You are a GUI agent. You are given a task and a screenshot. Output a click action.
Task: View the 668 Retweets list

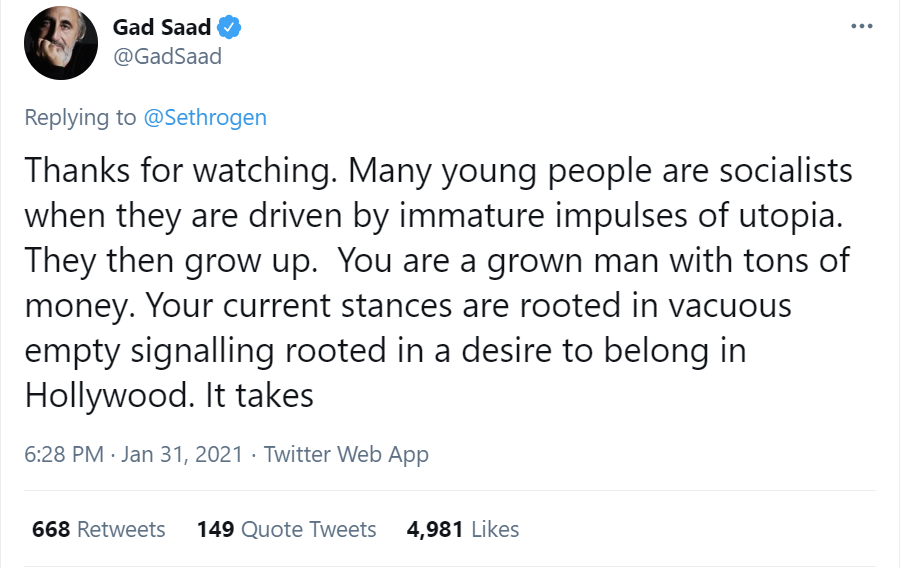99,529
